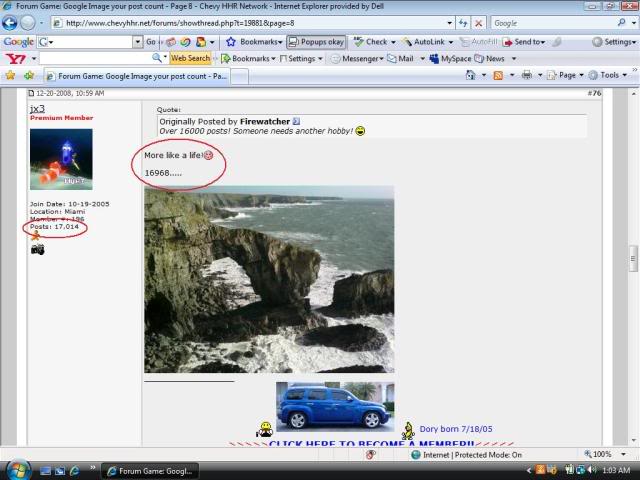Click Add to Favorites icon
The height and width of the screenshot is (480, 640).
pos(29,75)
